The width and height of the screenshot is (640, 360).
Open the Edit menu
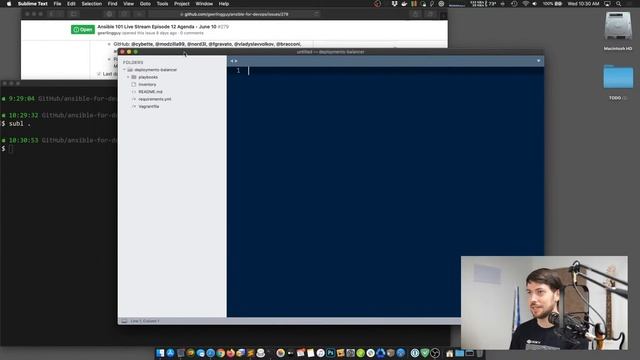point(71,4)
